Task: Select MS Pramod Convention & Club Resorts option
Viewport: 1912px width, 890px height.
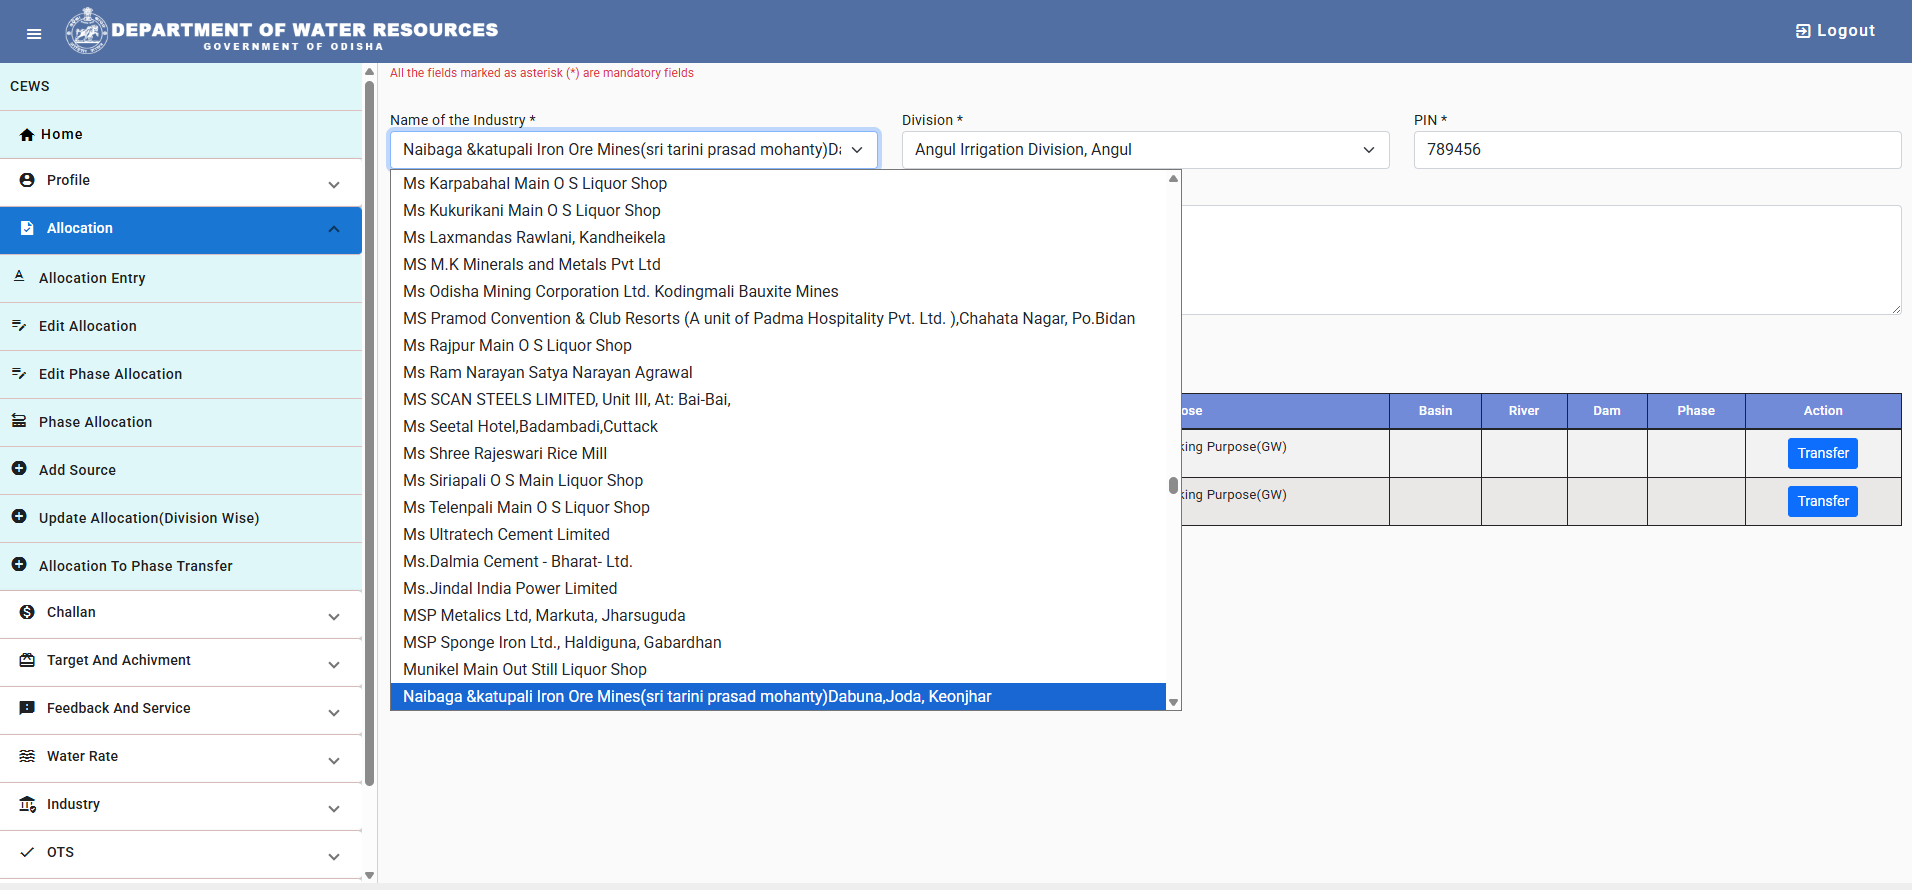Action: (778, 319)
